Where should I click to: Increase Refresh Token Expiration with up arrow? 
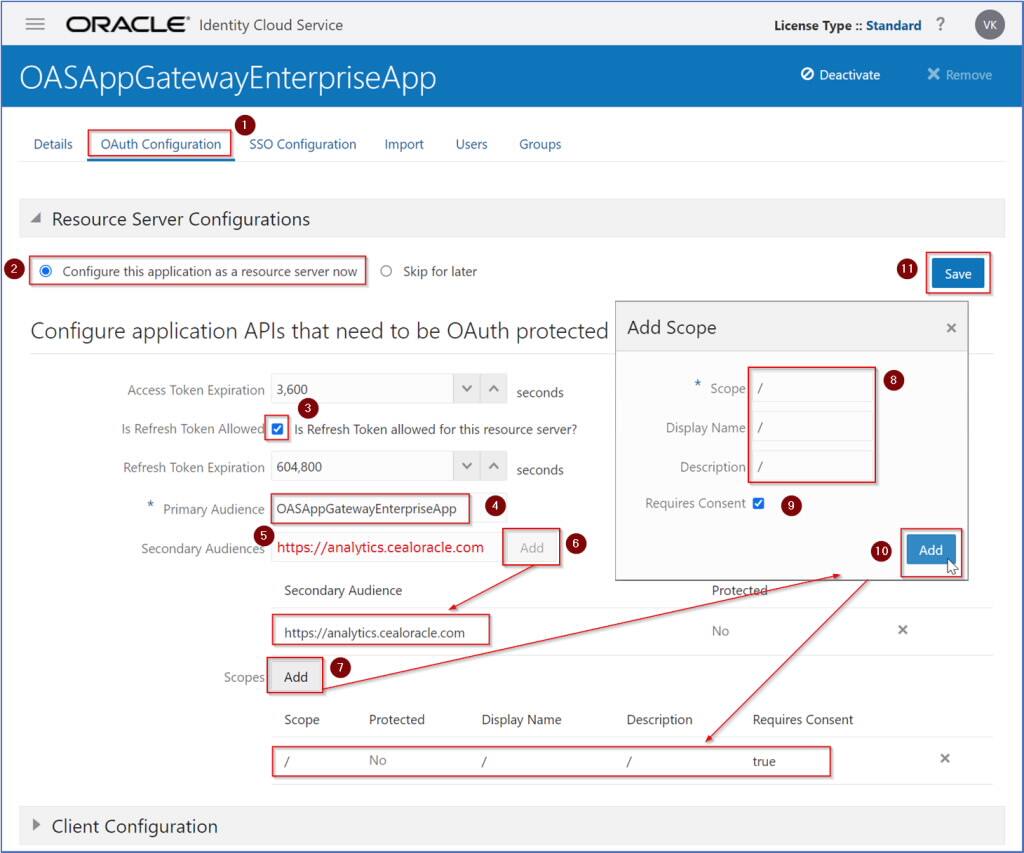(494, 467)
